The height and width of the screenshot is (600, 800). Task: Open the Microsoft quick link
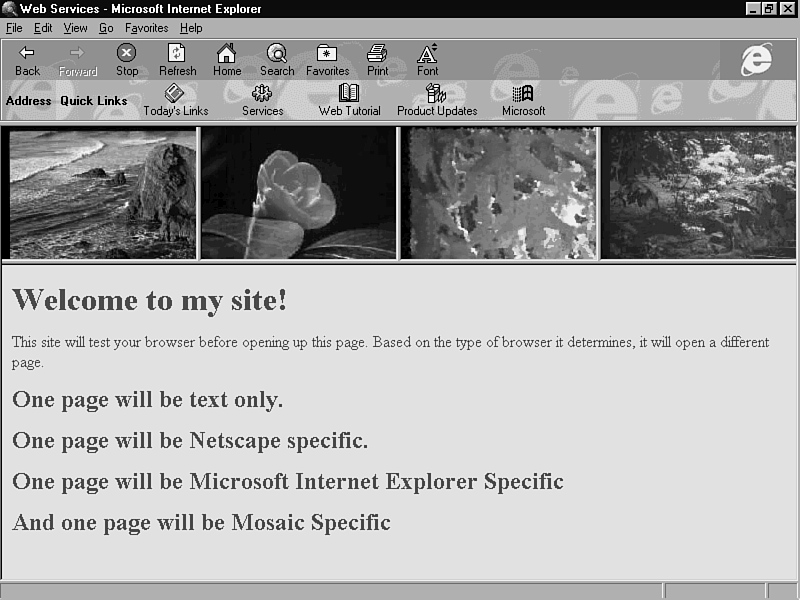pyautogui.click(x=523, y=94)
